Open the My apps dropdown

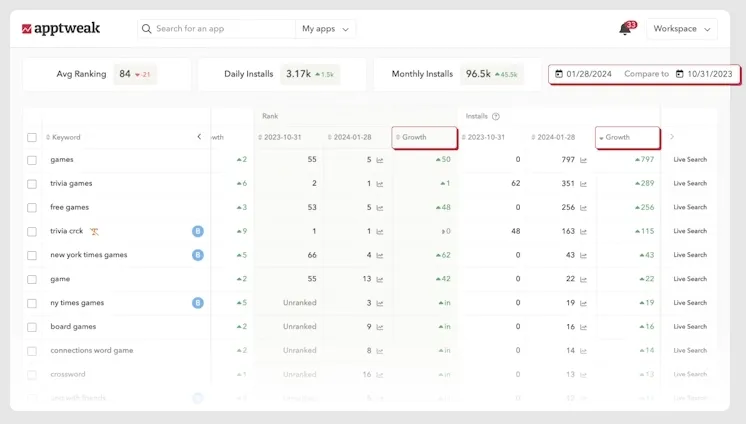click(x=326, y=29)
